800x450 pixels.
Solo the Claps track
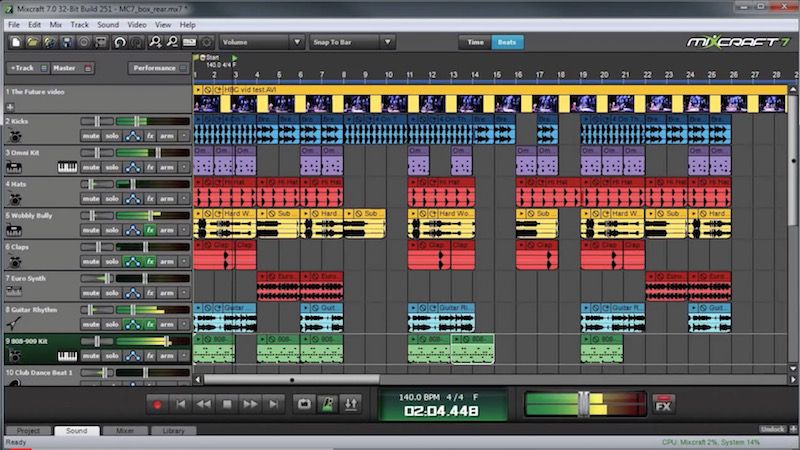click(x=112, y=262)
